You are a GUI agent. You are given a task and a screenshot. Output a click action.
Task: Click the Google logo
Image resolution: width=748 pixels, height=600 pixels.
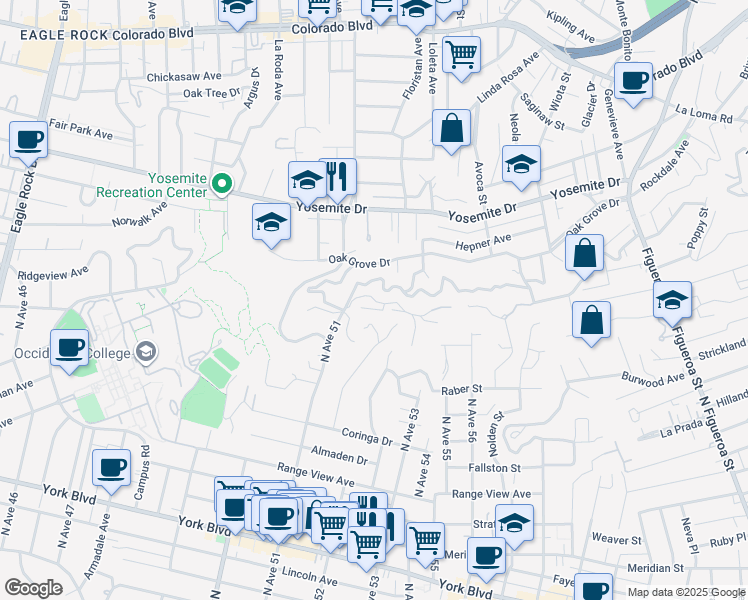coord(33,588)
